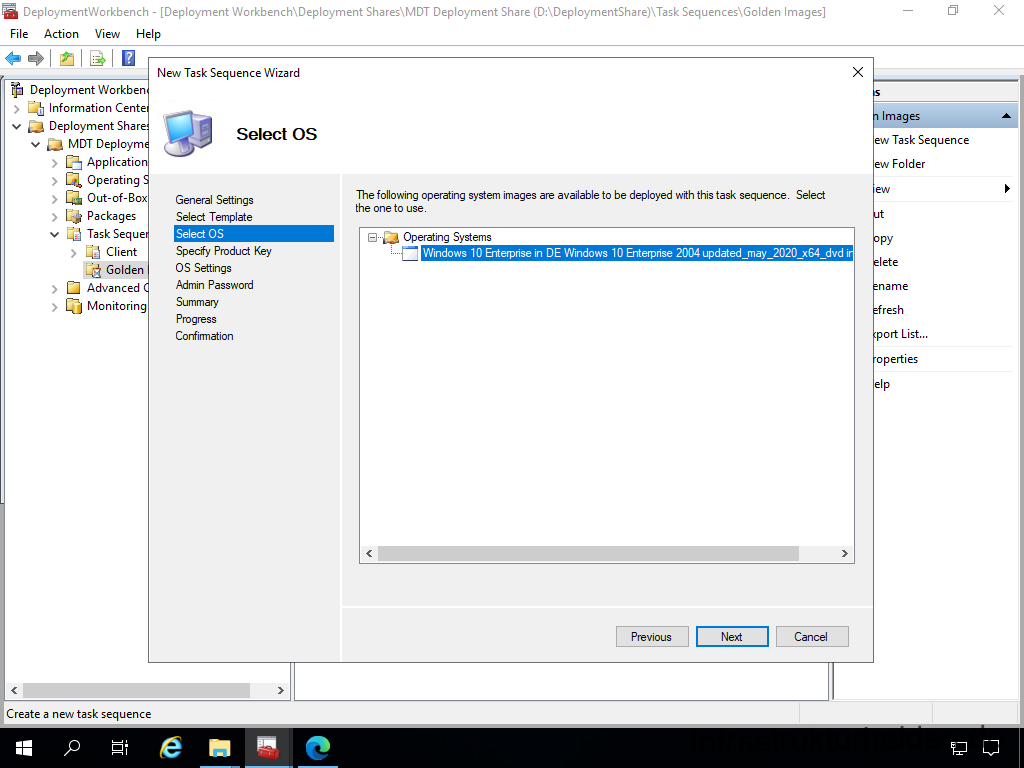Click Properties in Actions pane
1024x768 pixels.
click(895, 359)
